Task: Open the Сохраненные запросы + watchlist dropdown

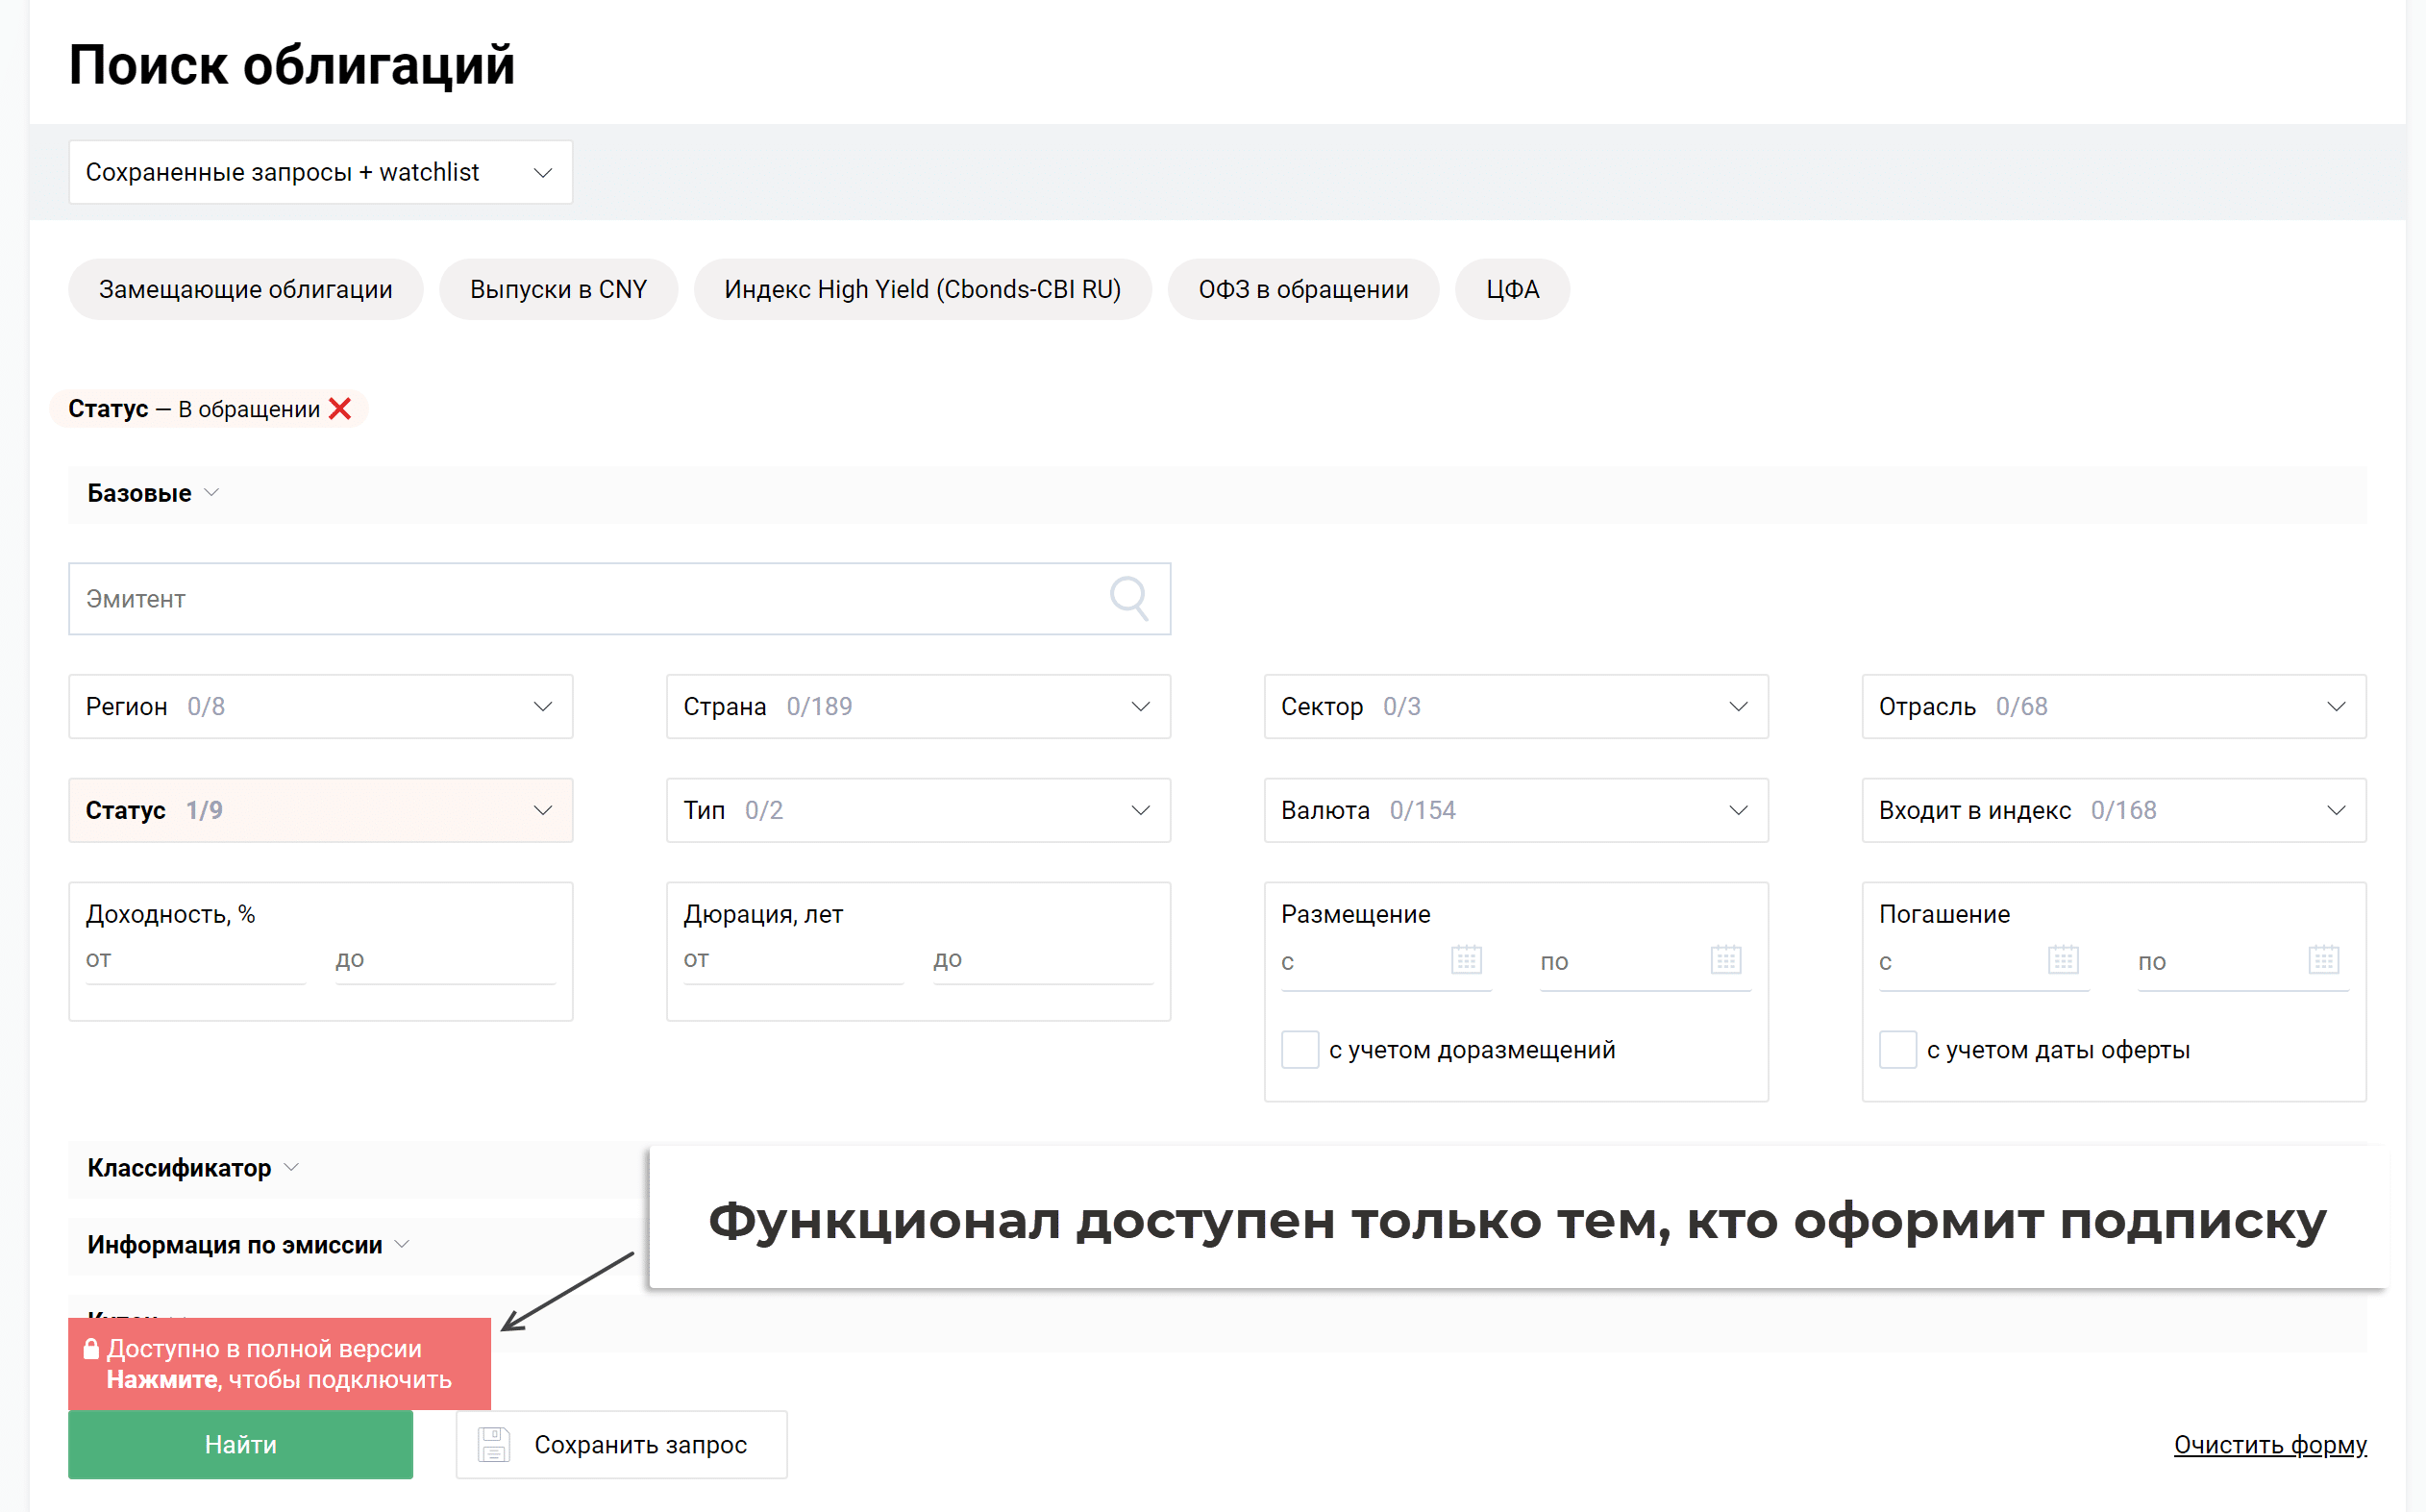Action: [x=320, y=172]
